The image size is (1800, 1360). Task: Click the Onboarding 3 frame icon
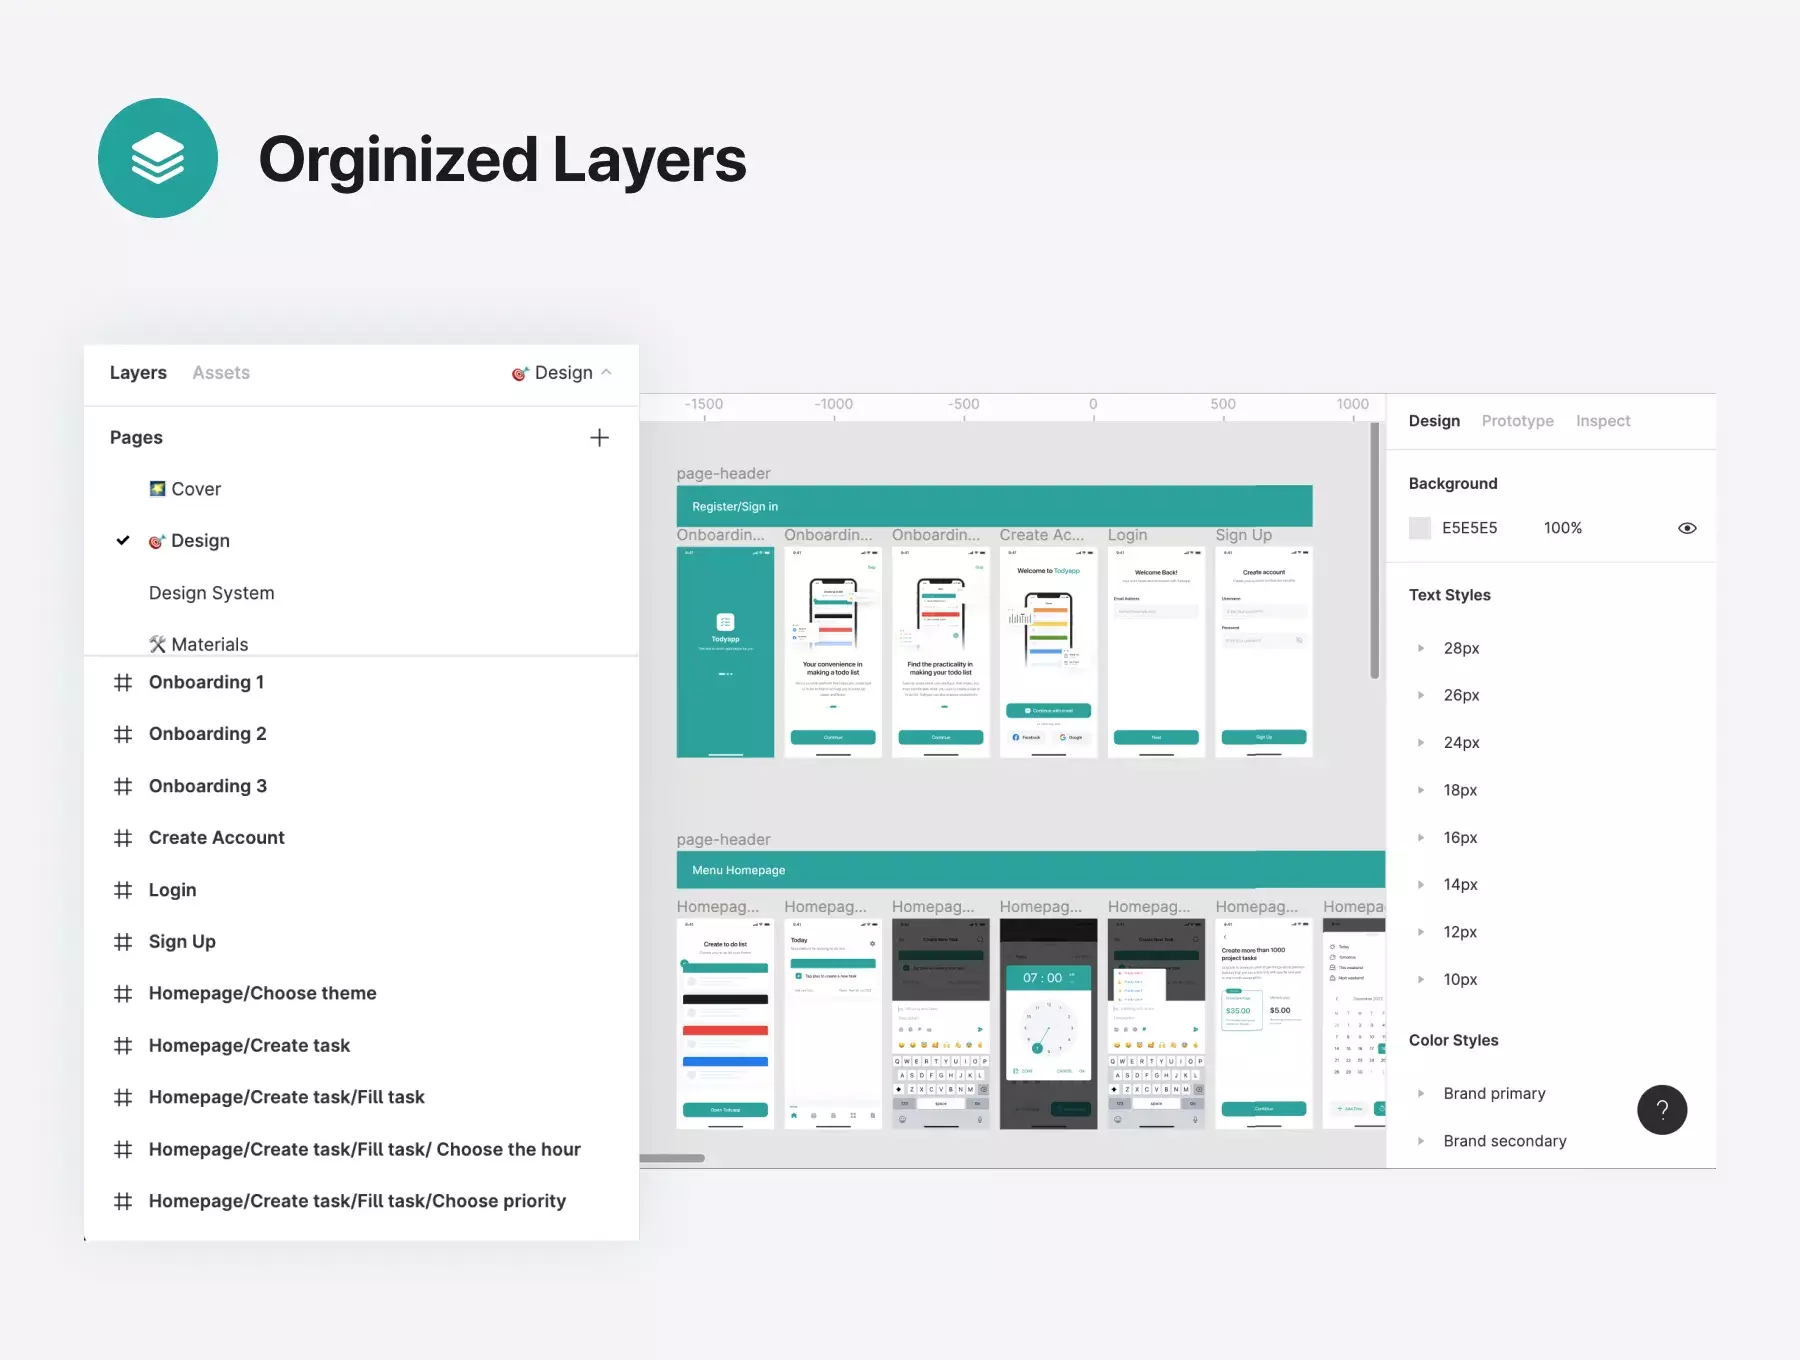pos(123,786)
